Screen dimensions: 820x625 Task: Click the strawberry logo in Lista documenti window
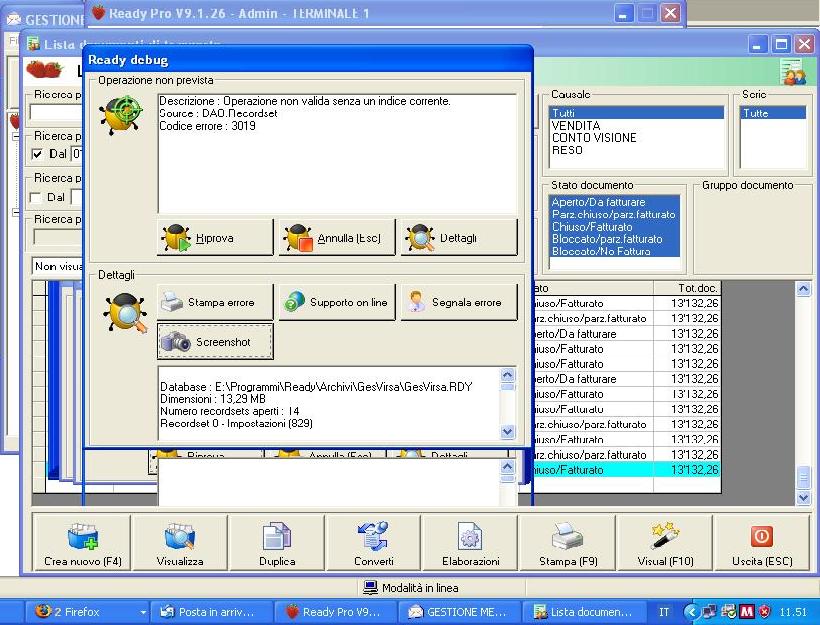(x=44, y=69)
